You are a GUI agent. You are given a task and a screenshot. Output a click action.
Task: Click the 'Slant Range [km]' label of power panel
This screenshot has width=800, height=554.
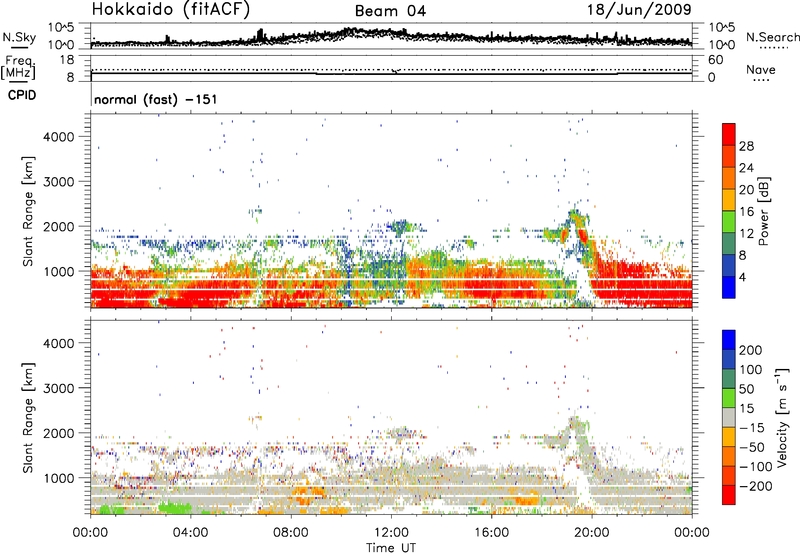tap(28, 211)
